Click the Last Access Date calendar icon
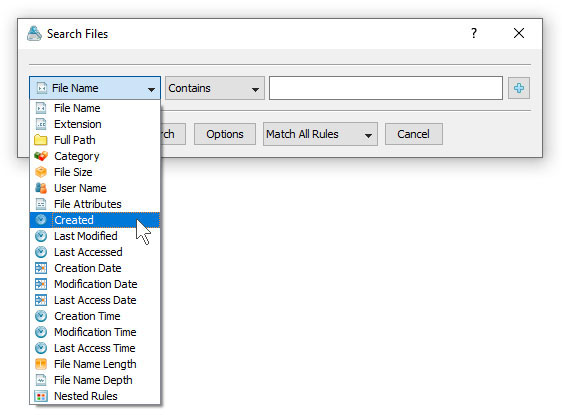Screen dimensions: 562x415 click(41, 300)
